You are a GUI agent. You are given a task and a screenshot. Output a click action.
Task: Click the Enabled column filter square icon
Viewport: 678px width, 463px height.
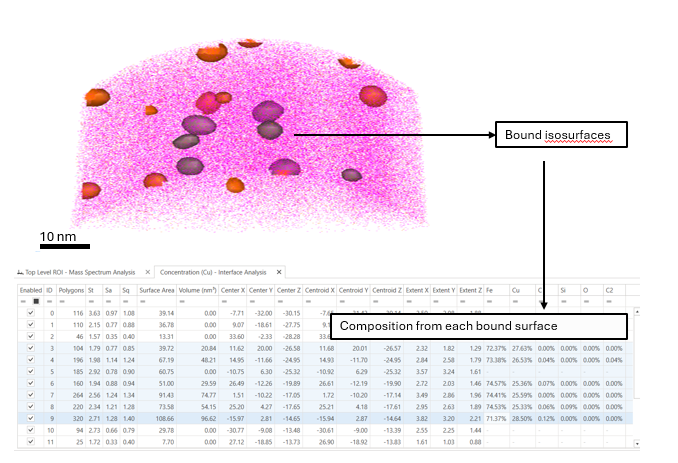(36, 300)
